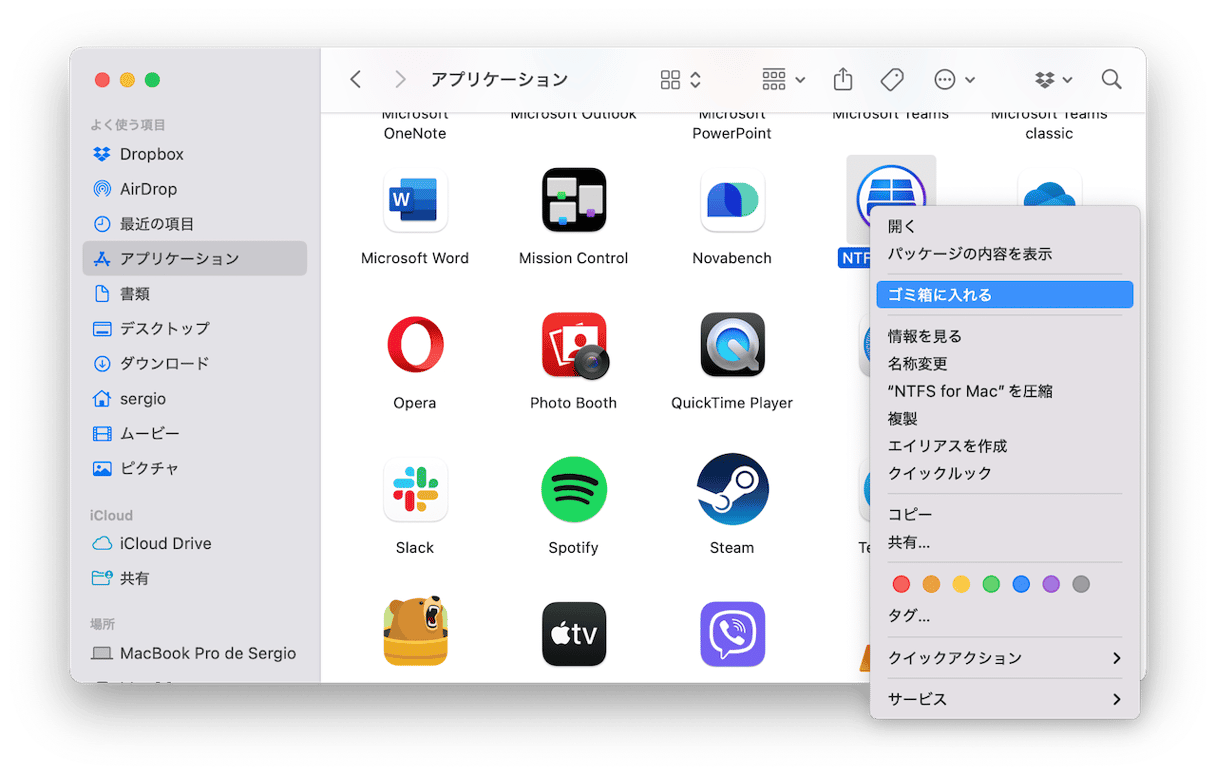Open 共有 in the iCloud section

point(195,578)
